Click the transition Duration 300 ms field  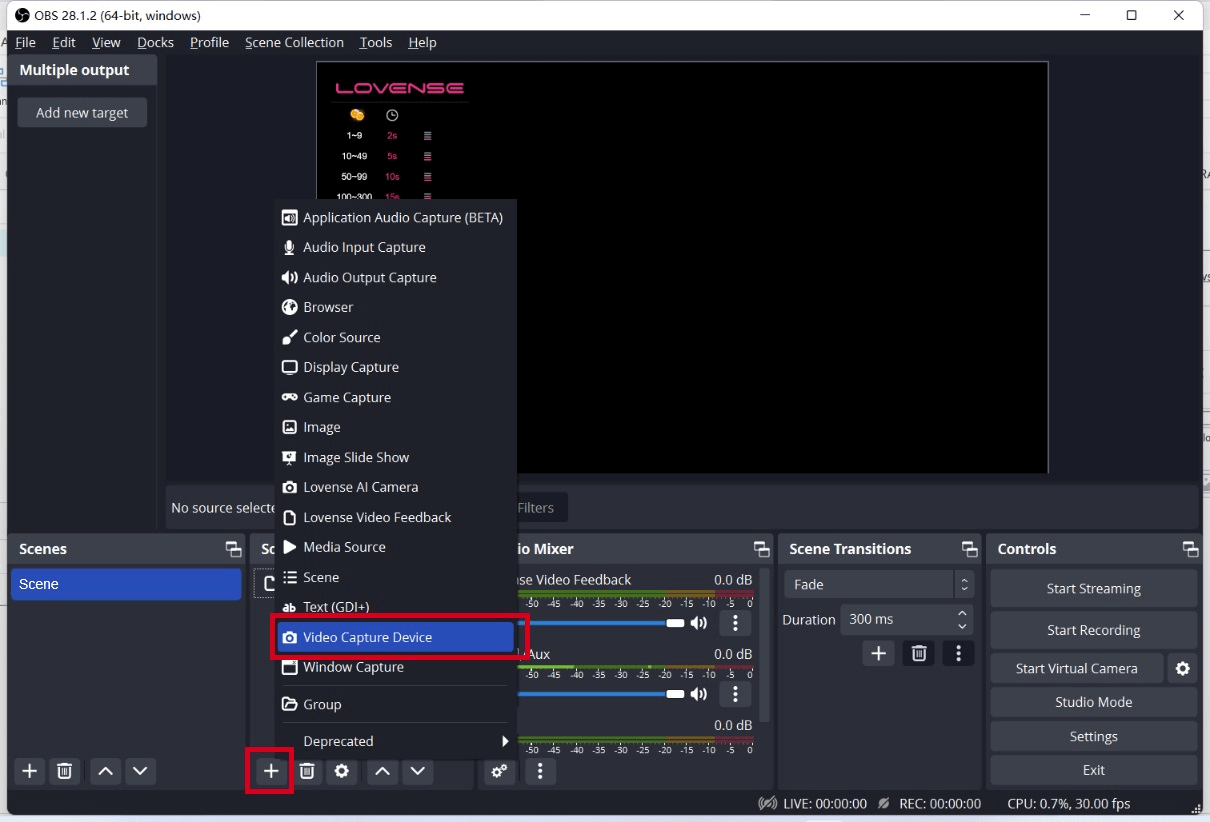[895, 620]
